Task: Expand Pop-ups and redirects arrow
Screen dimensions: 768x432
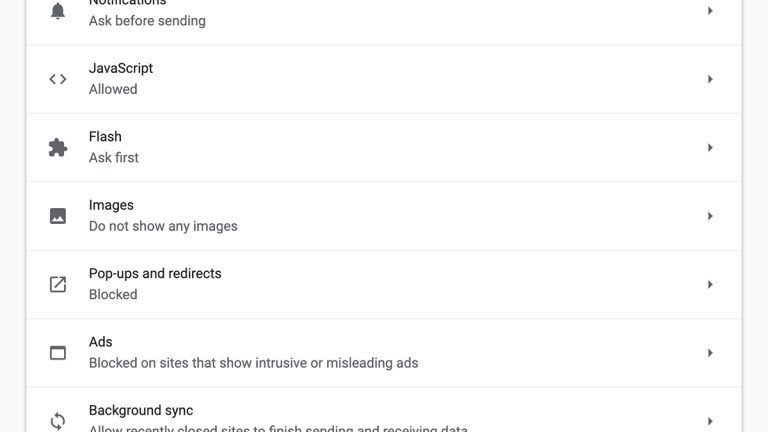Action: [x=710, y=285]
